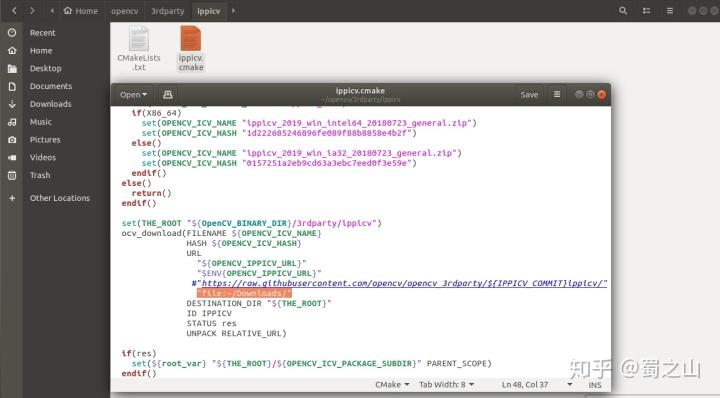Click the Desktop folder icon in sidebar

click(x=12, y=68)
